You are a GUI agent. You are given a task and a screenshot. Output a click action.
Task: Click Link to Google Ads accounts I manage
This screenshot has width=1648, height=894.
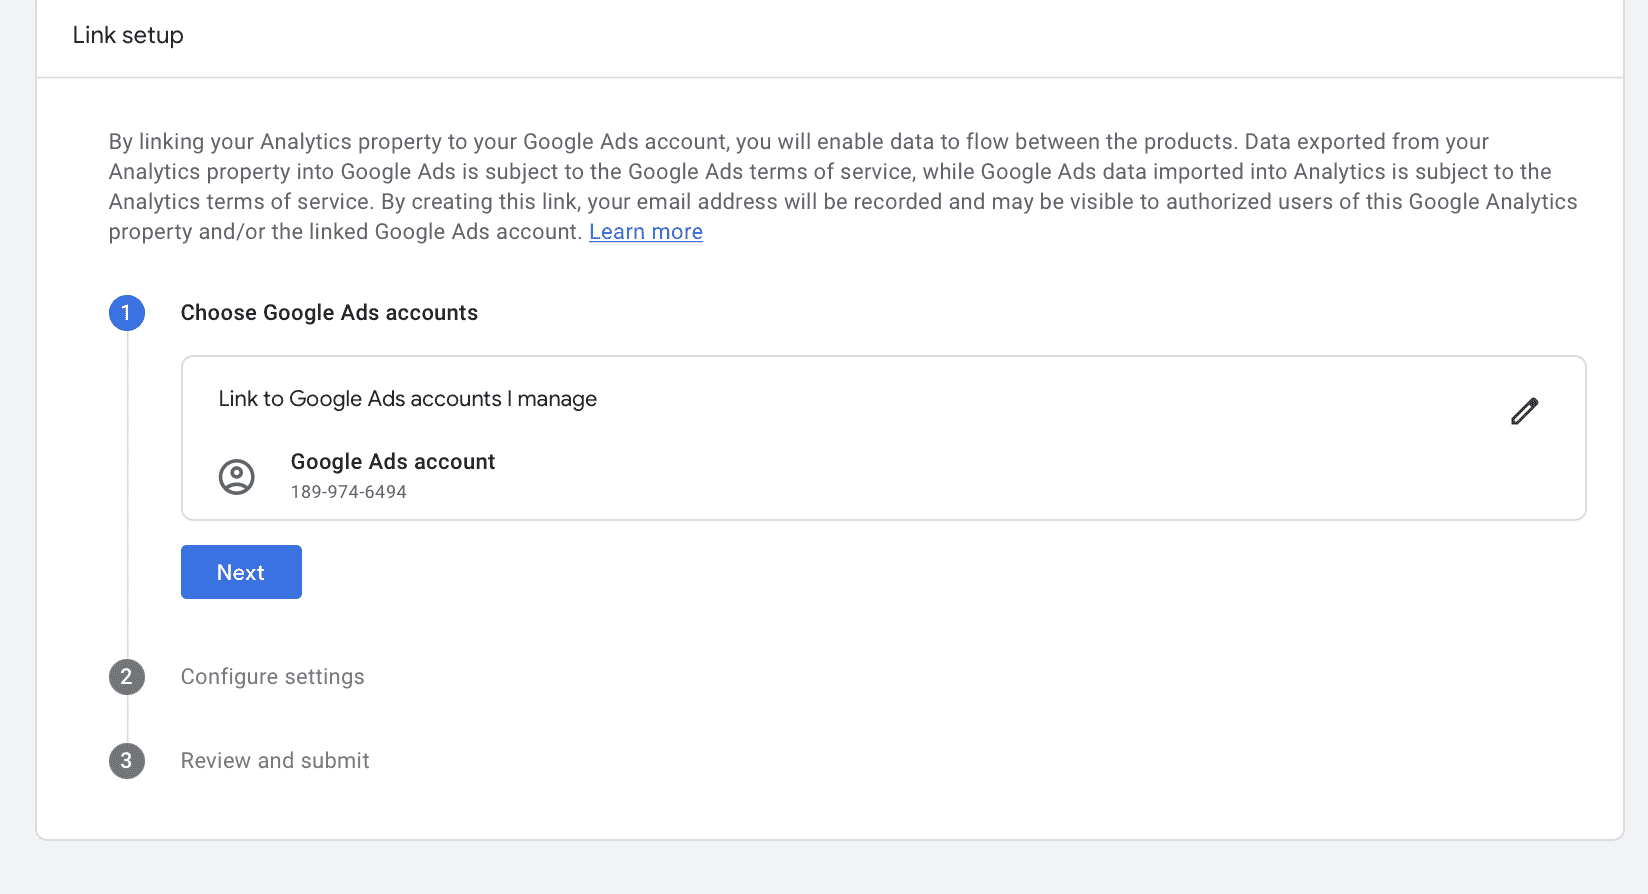408,399
